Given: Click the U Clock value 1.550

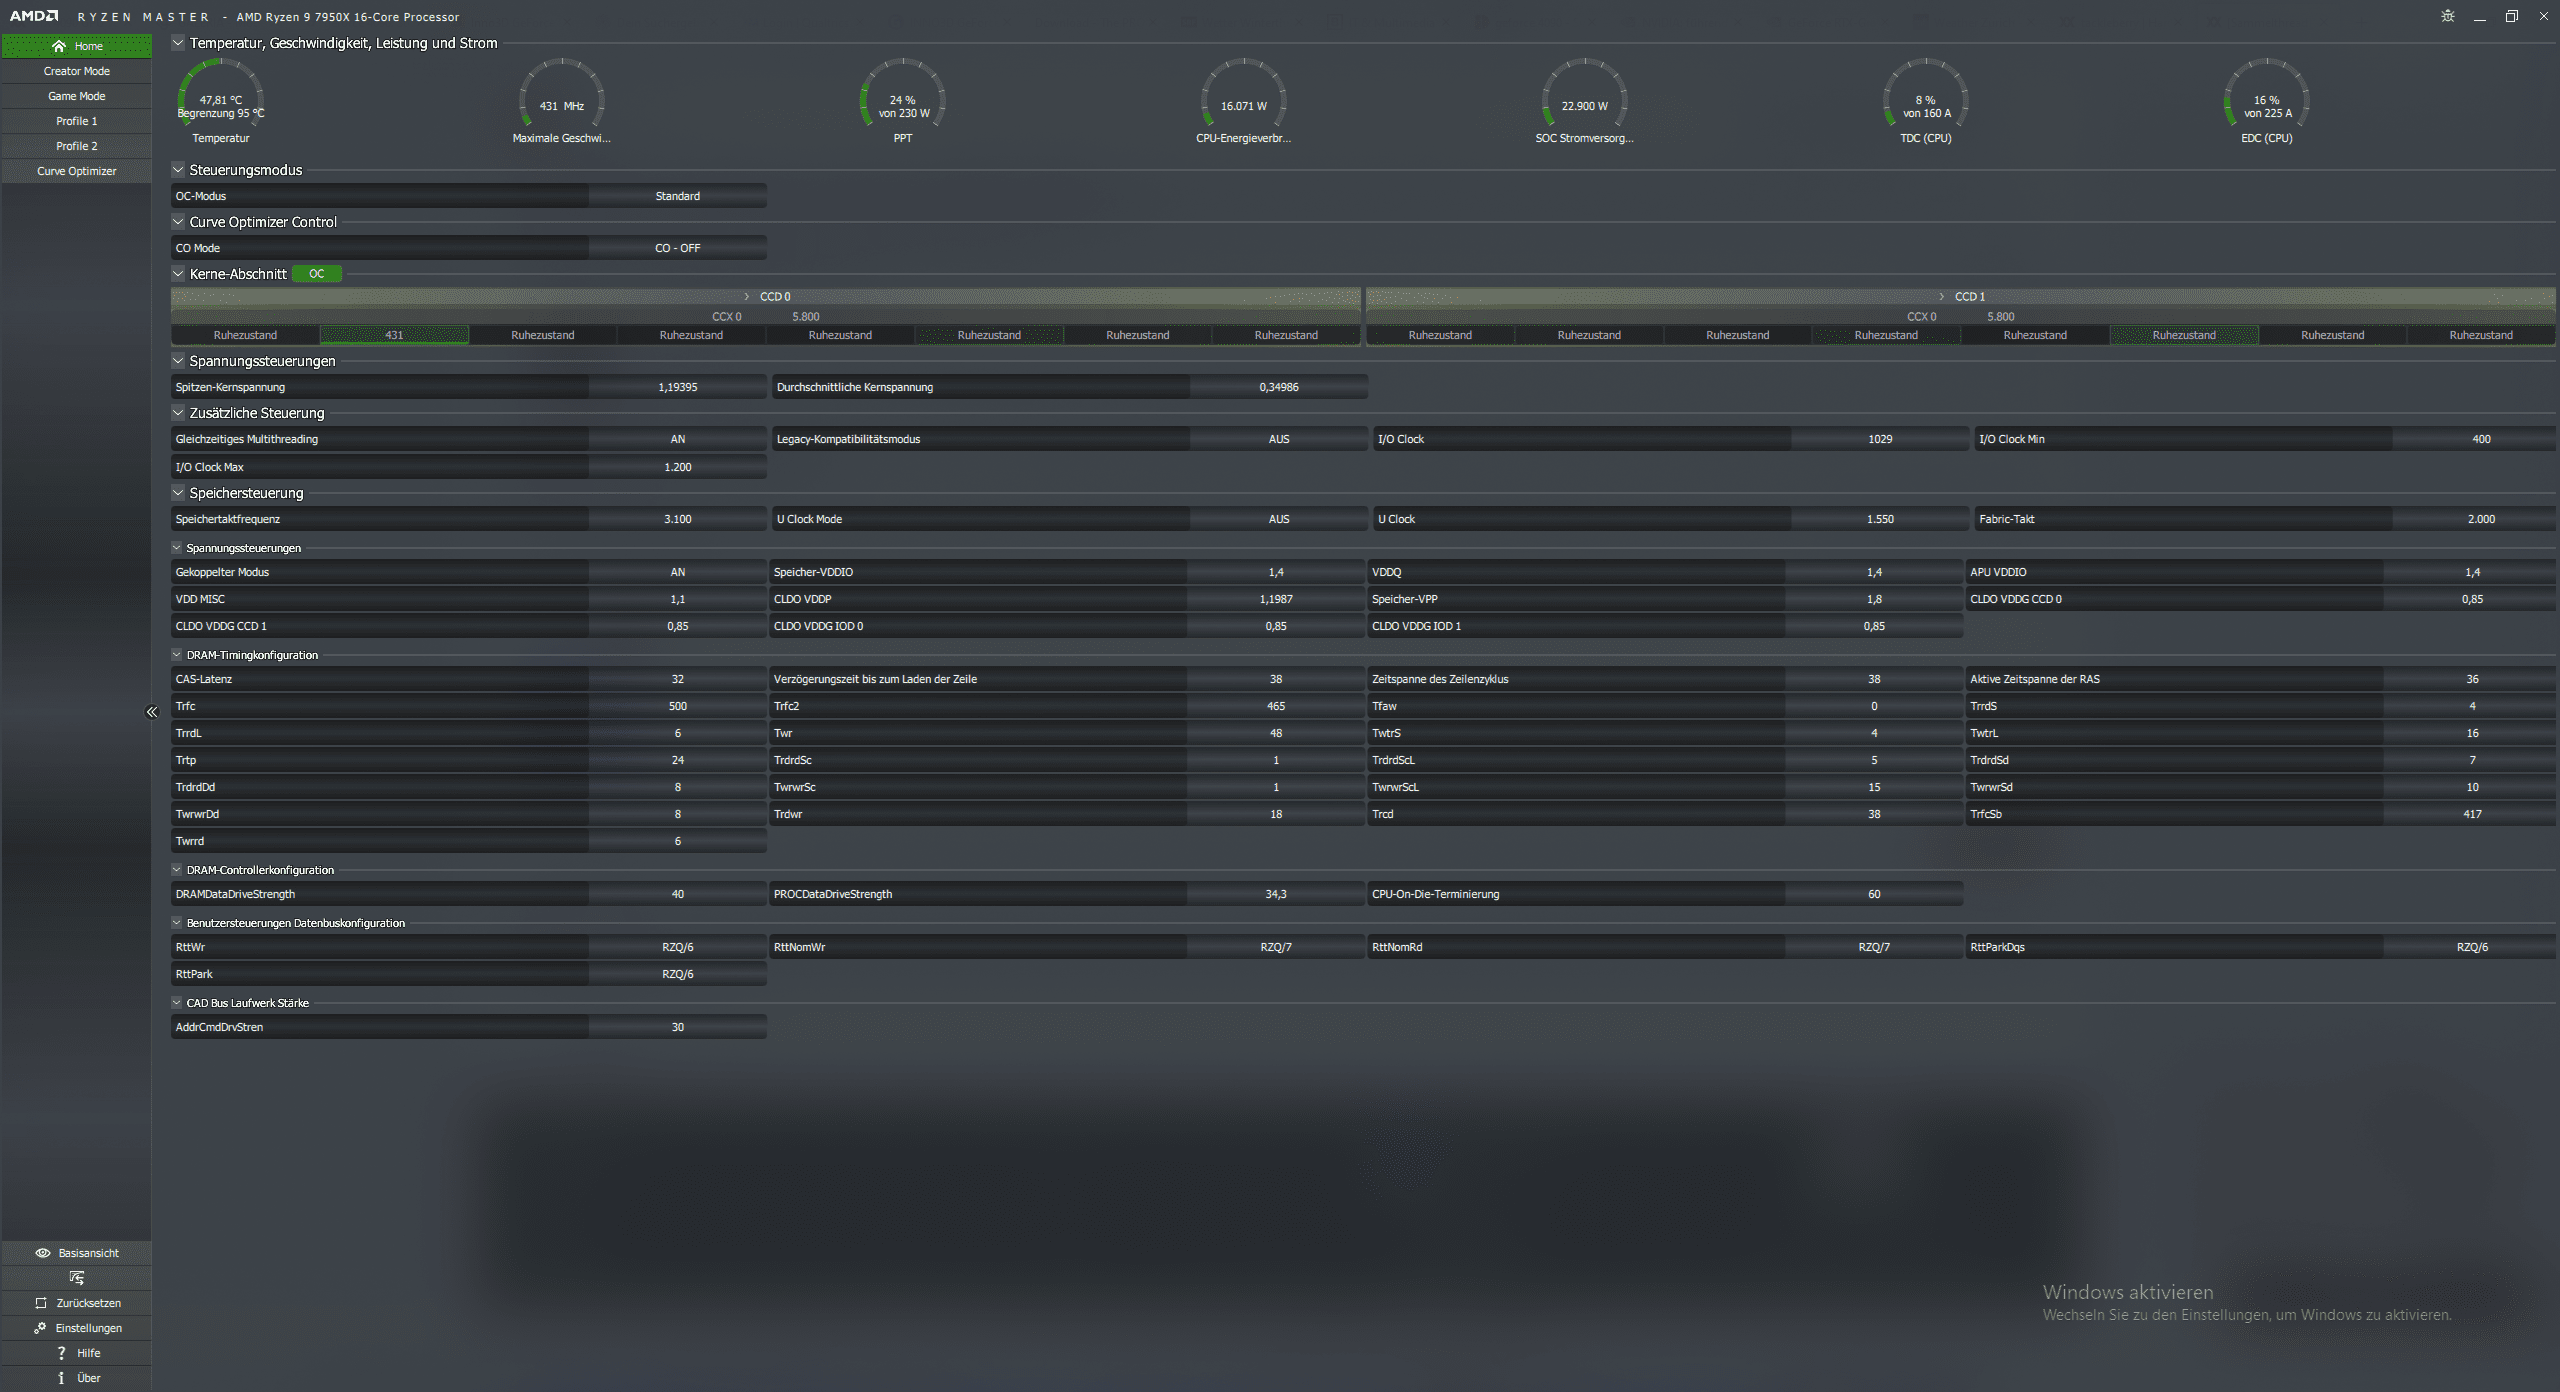Looking at the screenshot, I should point(1880,519).
